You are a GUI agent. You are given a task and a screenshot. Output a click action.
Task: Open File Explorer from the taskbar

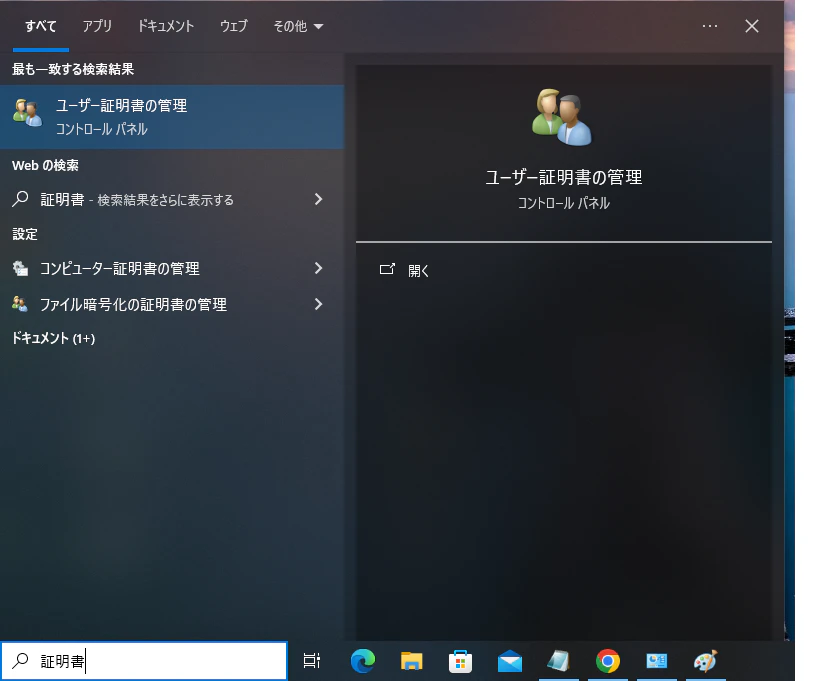410,661
